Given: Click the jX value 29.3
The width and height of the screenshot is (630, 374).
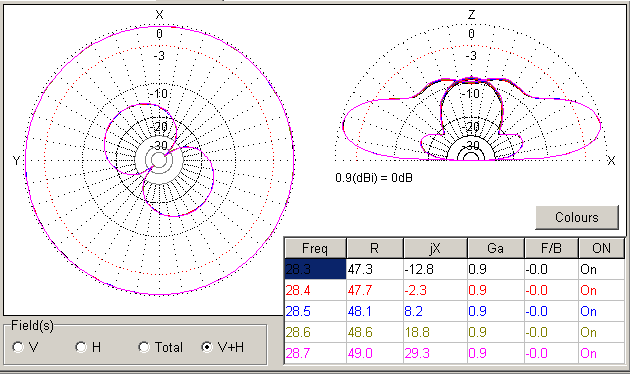Looking at the screenshot, I should [436, 353].
